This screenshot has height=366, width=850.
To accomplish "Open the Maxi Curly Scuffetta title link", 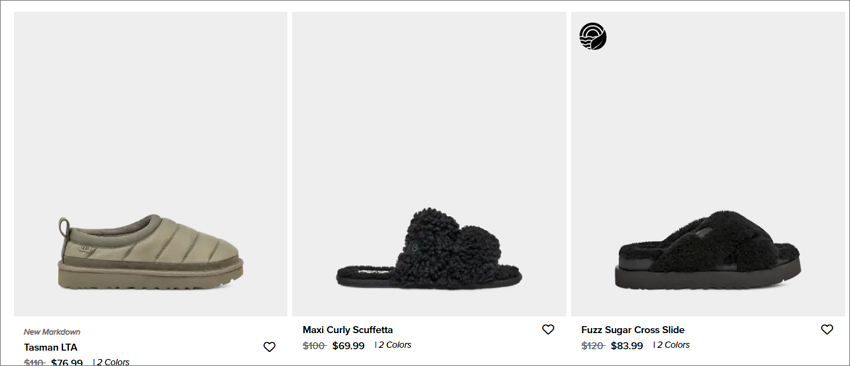I will (x=347, y=330).
